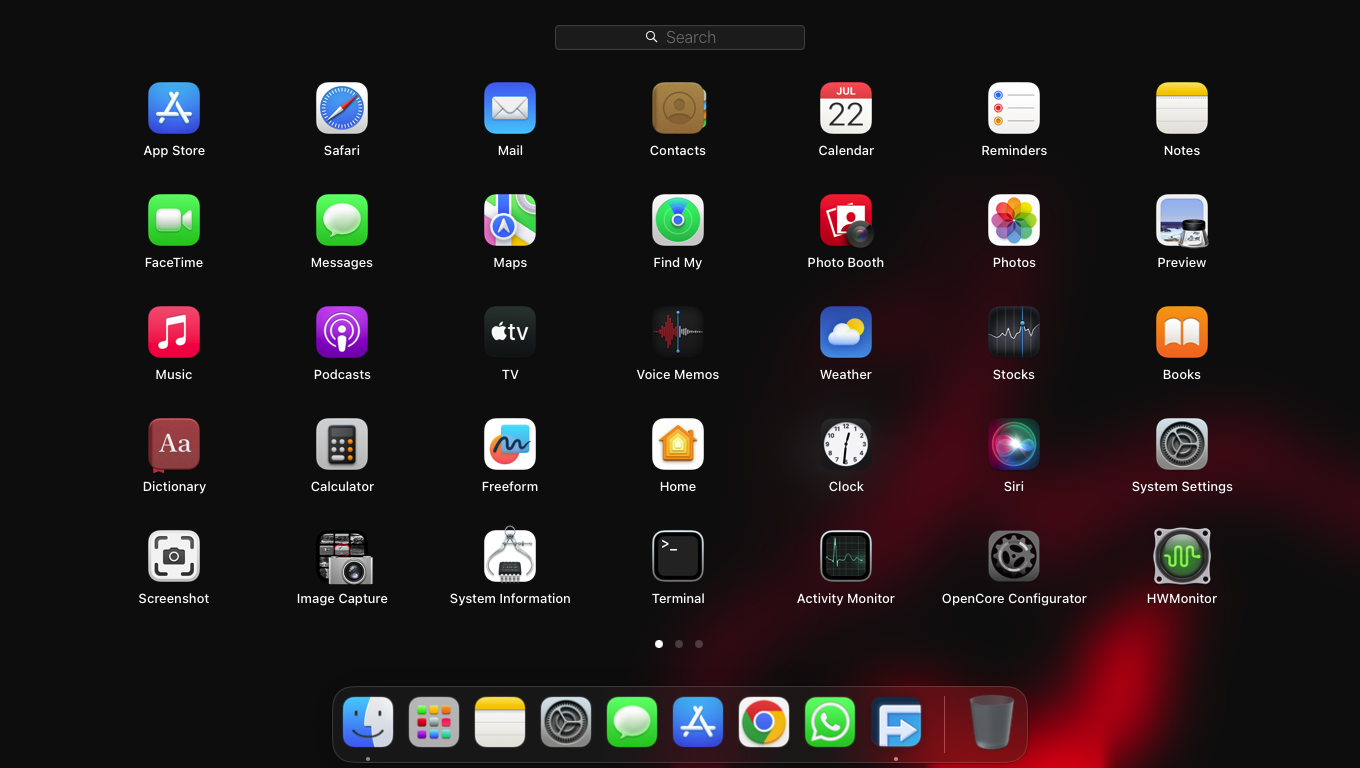
Task: Open the Calendar app
Action: coord(846,108)
